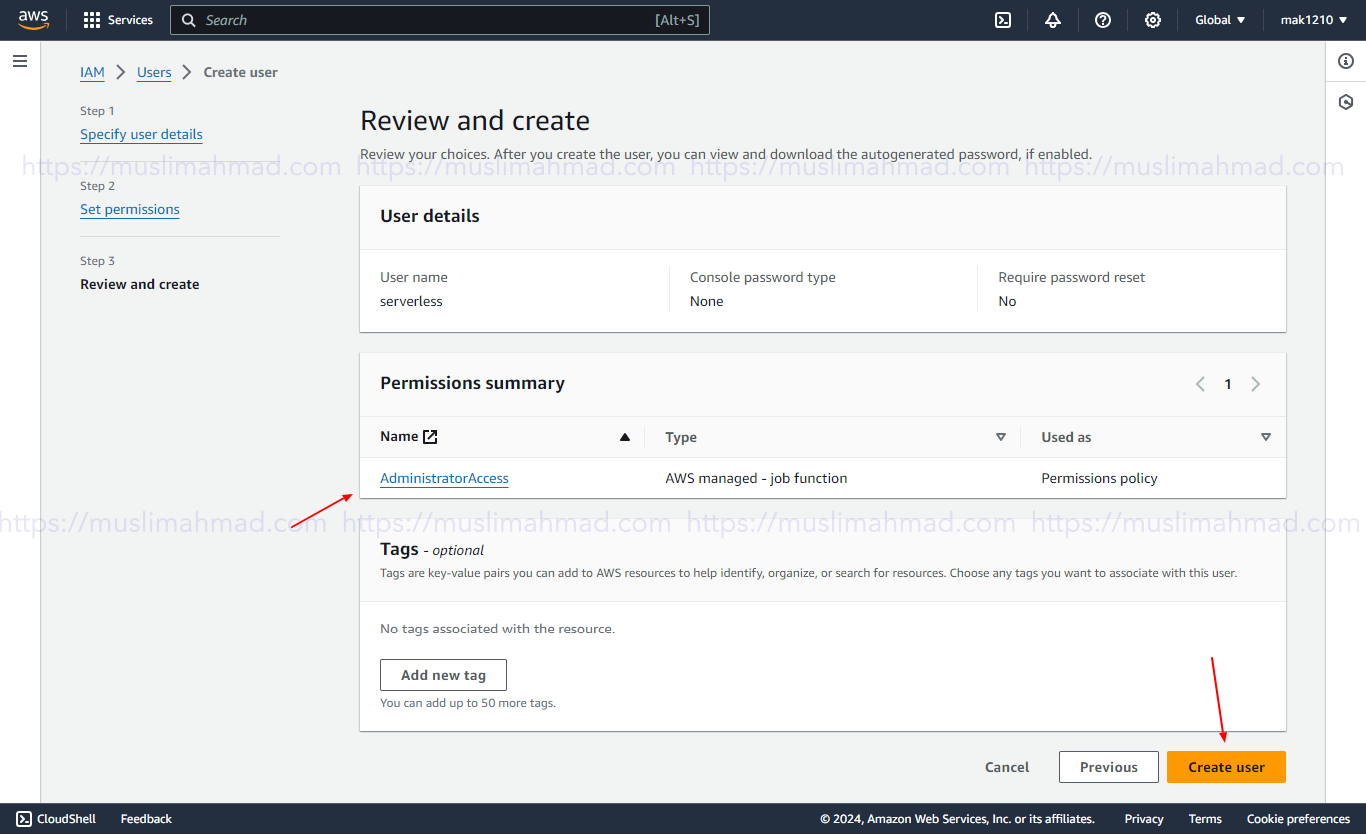Open the info panel icon on the right
The height and width of the screenshot is (835, 1366).
point(1346,61)
